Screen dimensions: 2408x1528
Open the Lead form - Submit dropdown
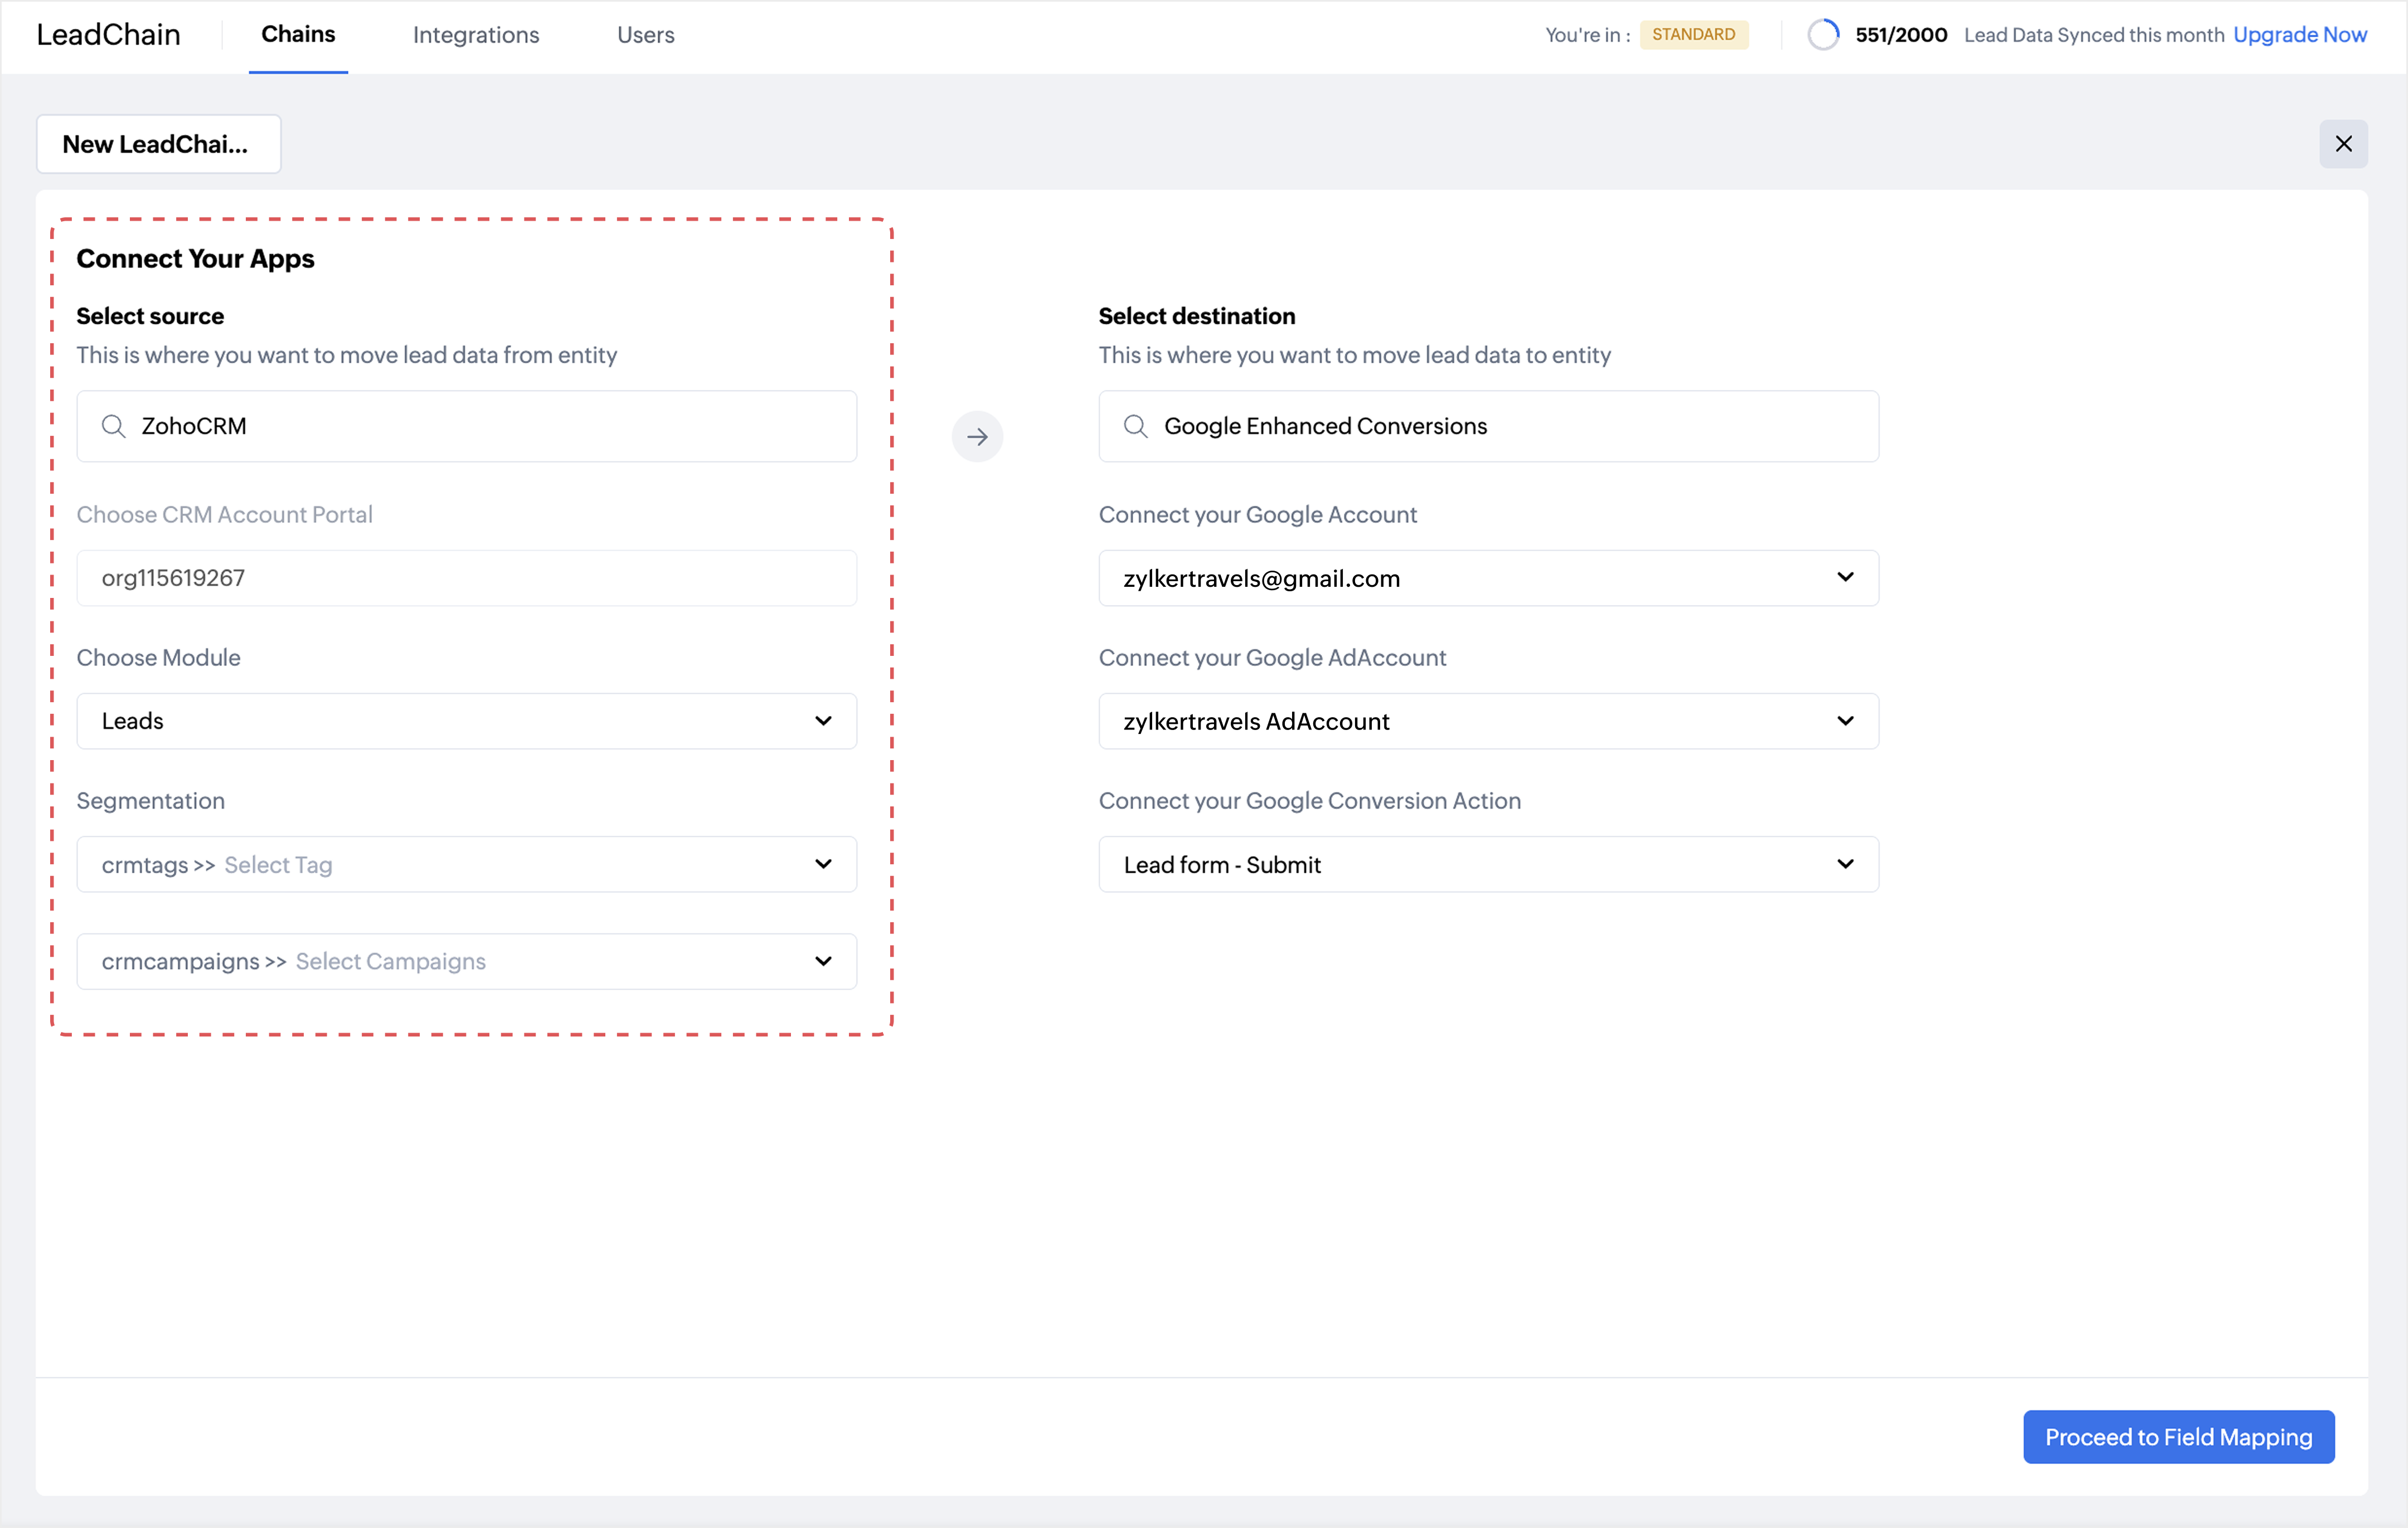coord(1845,864)
